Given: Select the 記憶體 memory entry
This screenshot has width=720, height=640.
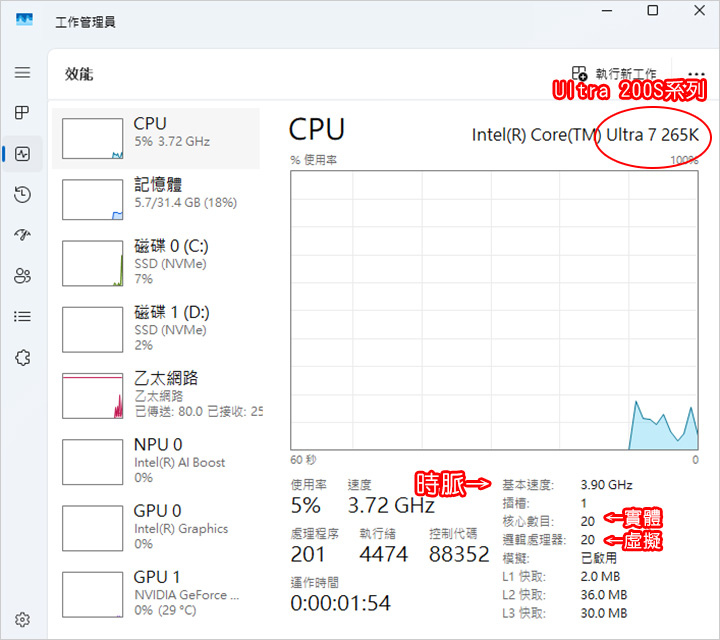Looking at the screenshot, I should point(156,199).
